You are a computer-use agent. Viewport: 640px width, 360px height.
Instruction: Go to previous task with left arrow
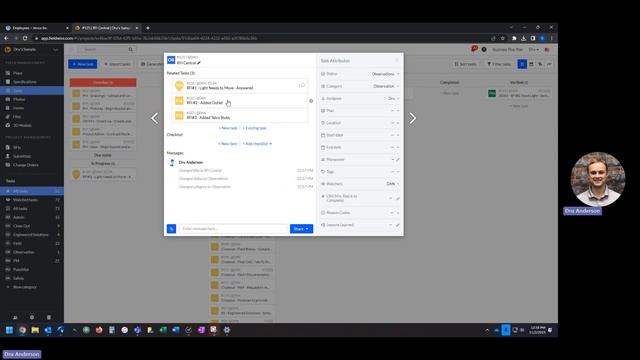pyautogui.click(x=155, y=118)
